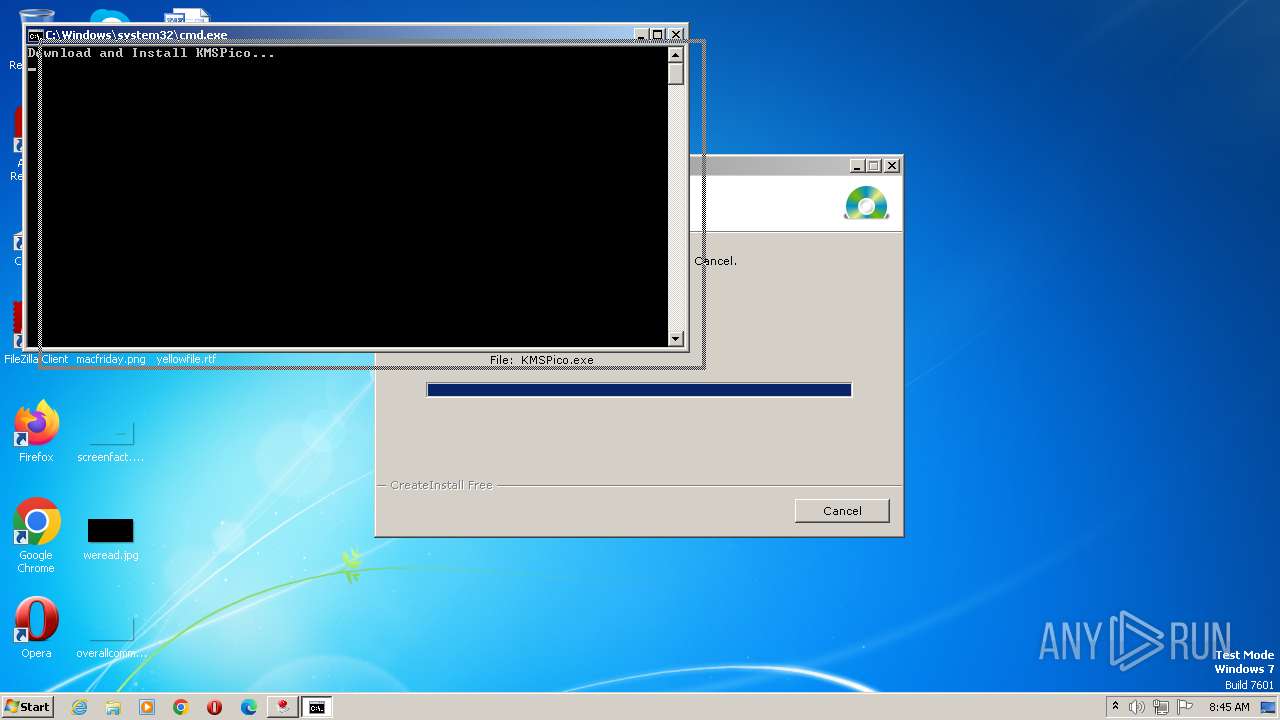Image resolution: width=1280 pixels, height=720 pixels.
Task: Select the yellowfile.rtf desktop label
Action: point(186,359)
